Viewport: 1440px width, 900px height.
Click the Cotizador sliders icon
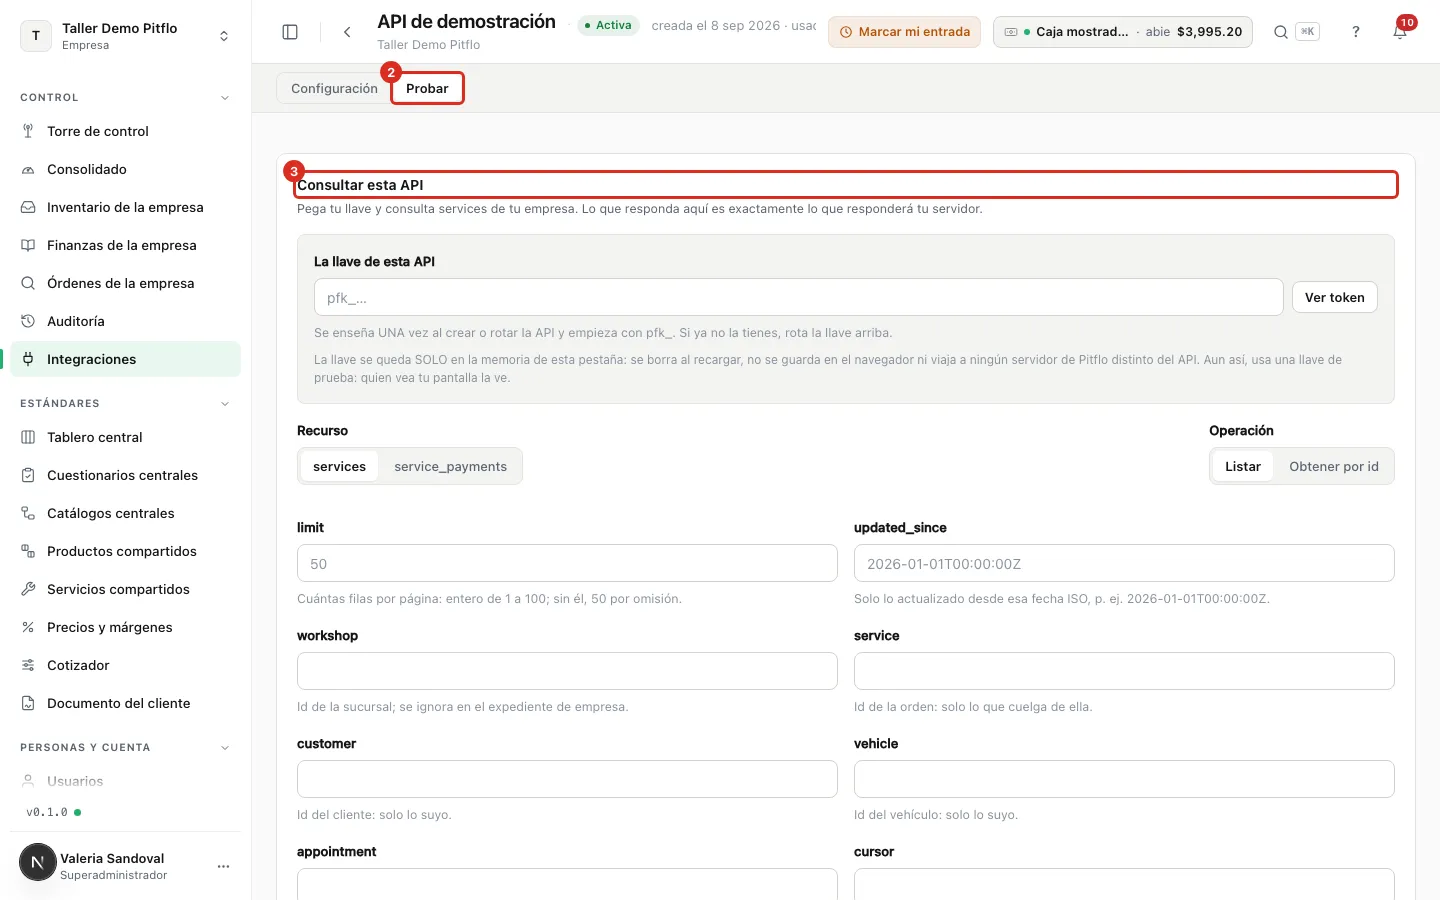pos(28,665)
